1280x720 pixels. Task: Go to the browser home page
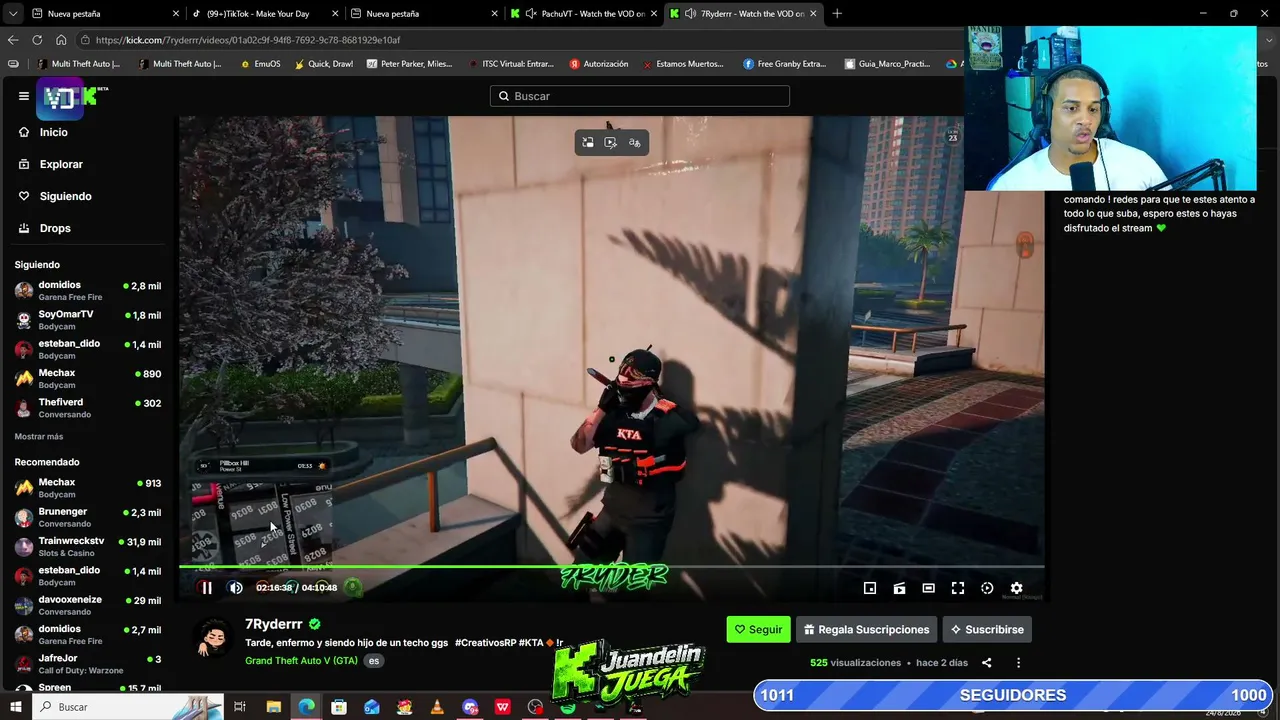click(61, 40)
